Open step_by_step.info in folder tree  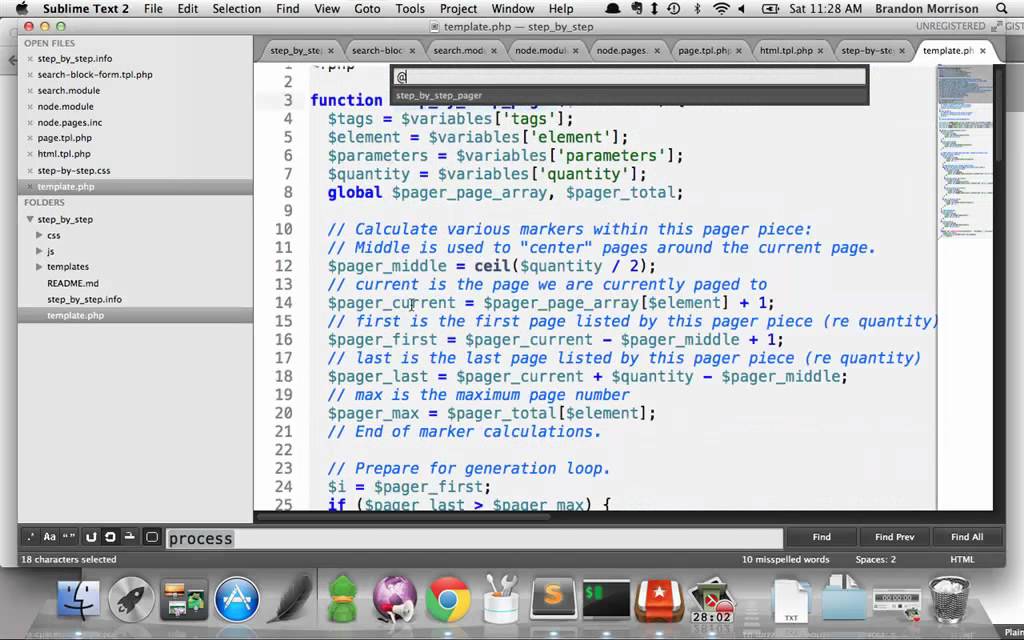(84, 299)
